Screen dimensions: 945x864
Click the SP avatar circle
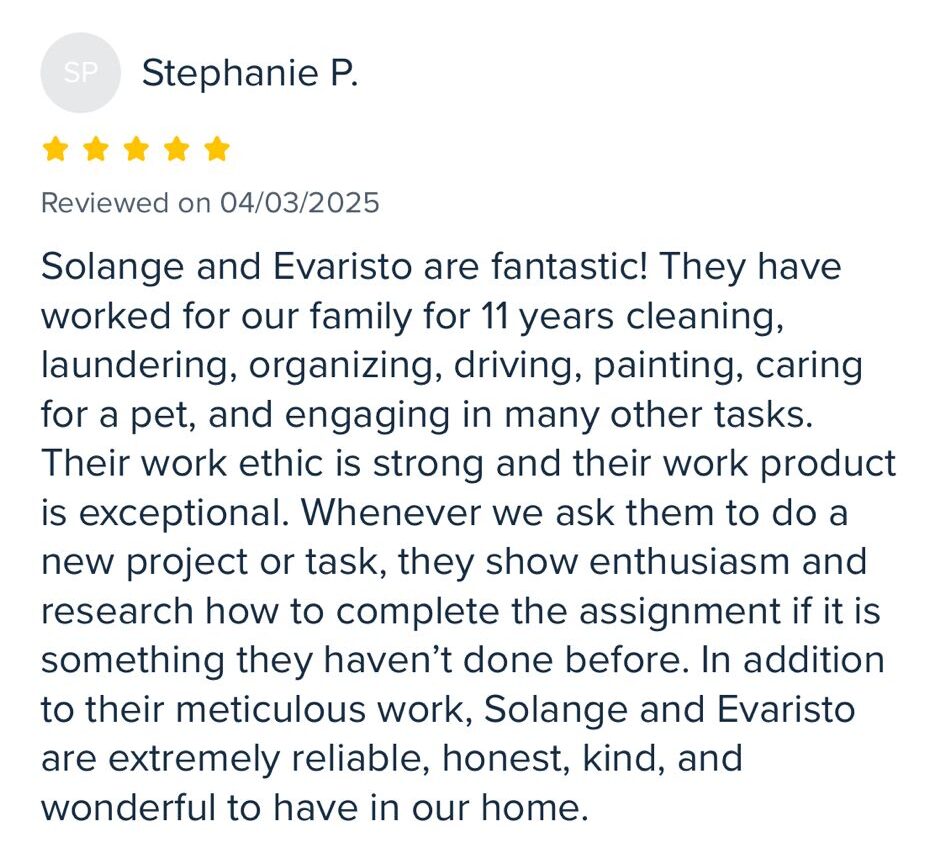80,73
